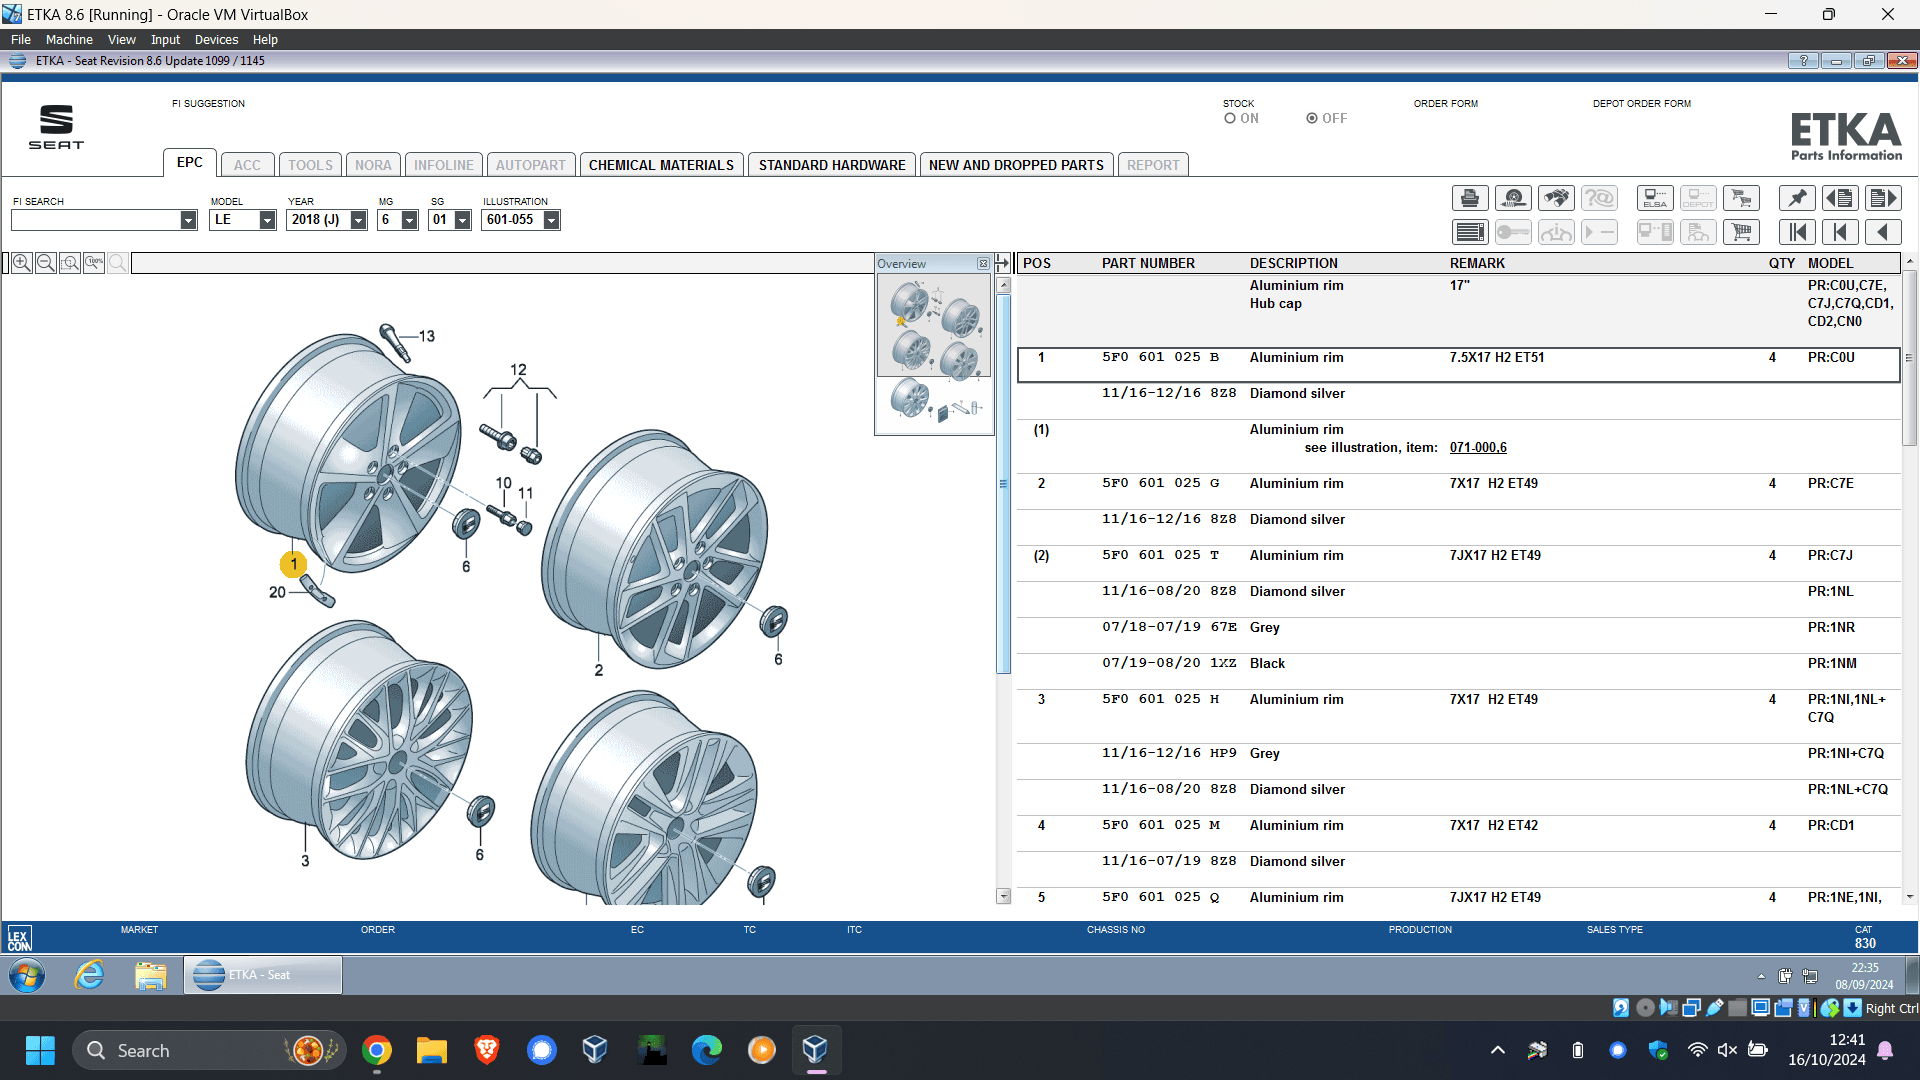Click the overview panel scrollbar thumb
Image resolution: width=1920 pixels, height=1080 pixels.
(x=1003, y=484)
